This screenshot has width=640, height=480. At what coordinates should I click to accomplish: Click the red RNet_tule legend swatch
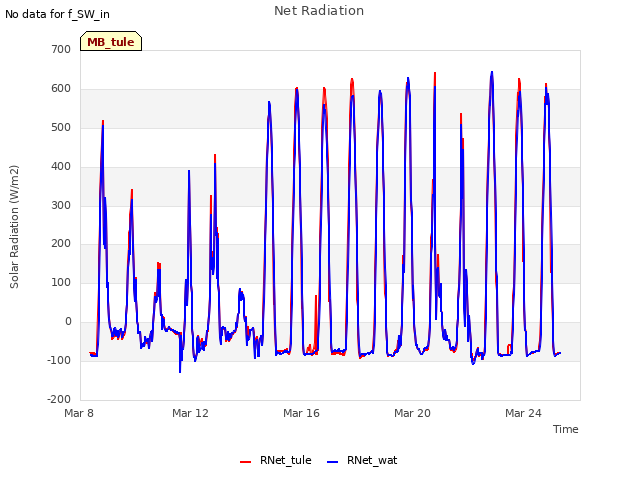tap(245, 462)
